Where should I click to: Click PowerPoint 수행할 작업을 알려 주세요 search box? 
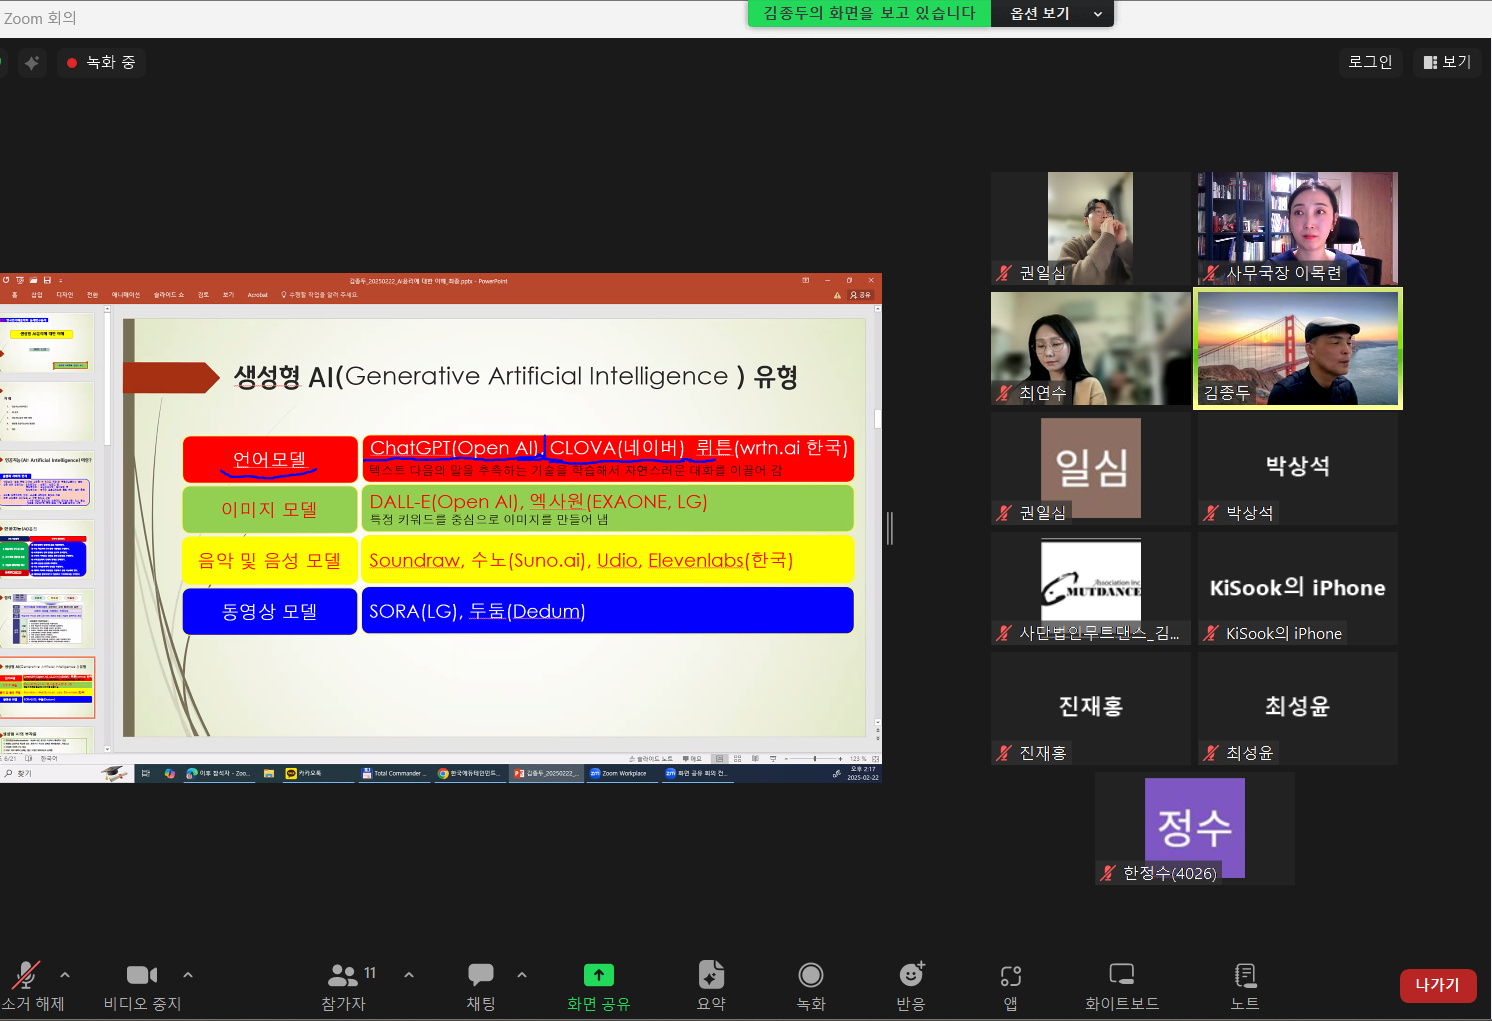click(x=320, y=295)
